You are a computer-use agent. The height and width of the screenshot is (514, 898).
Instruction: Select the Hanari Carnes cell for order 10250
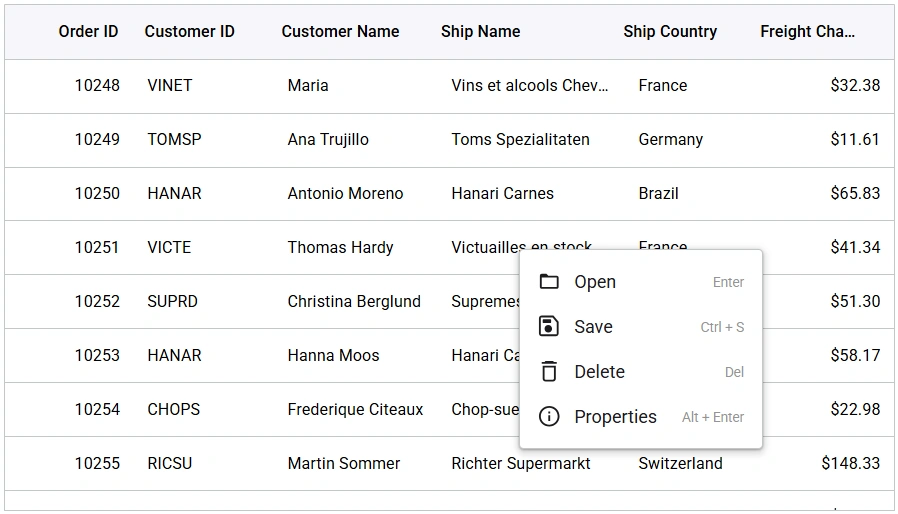pos(502,193)
